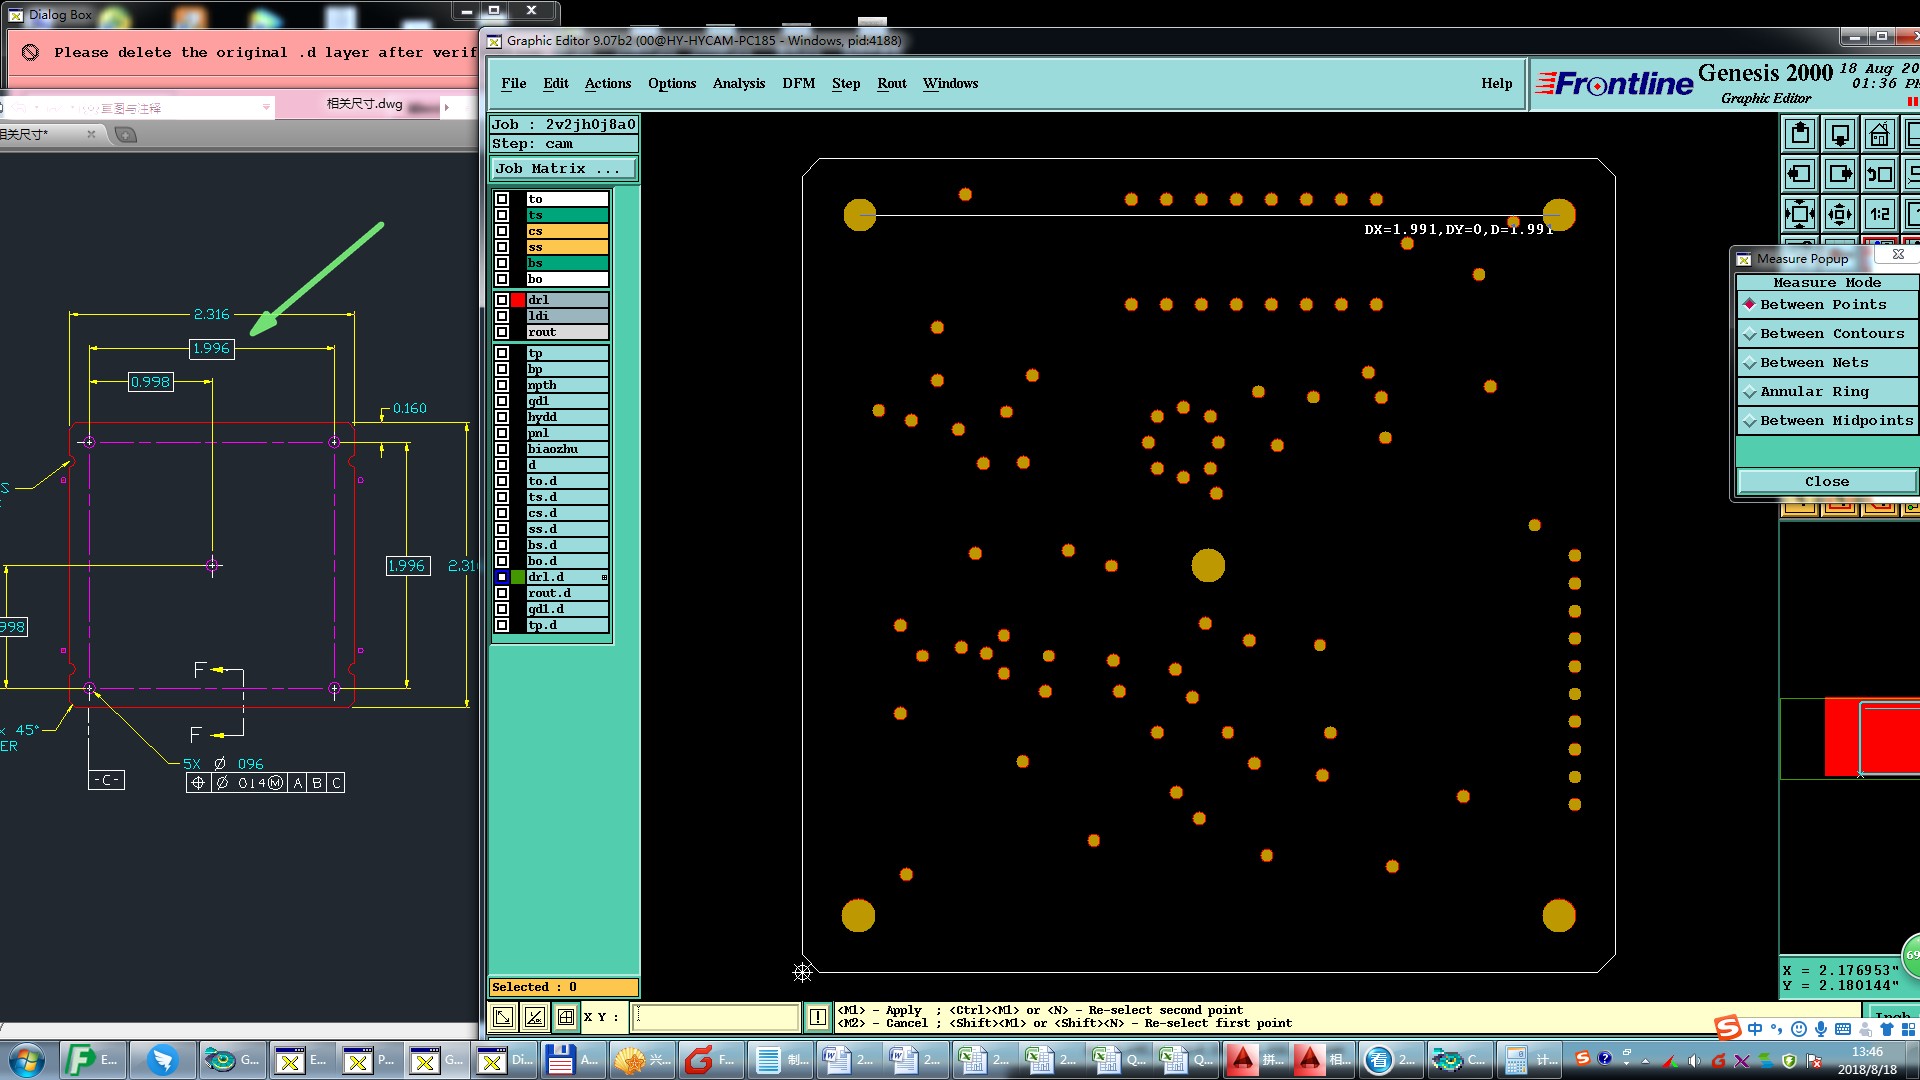The image size is (1920, 1080).
Task: Toggle the checkbox for the drl layer
Action: [x=502, y=300]
